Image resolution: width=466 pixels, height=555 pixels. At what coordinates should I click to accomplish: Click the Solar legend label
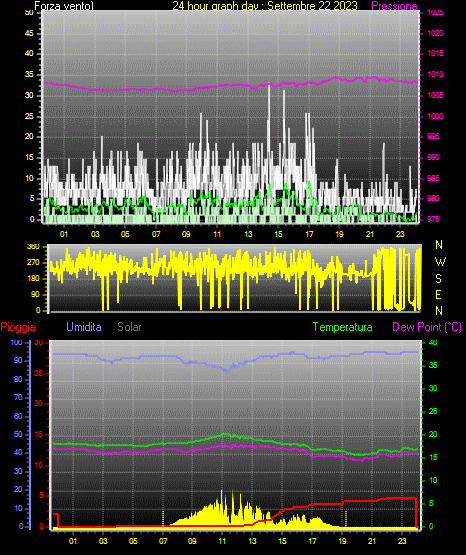[x=129, y=327]
